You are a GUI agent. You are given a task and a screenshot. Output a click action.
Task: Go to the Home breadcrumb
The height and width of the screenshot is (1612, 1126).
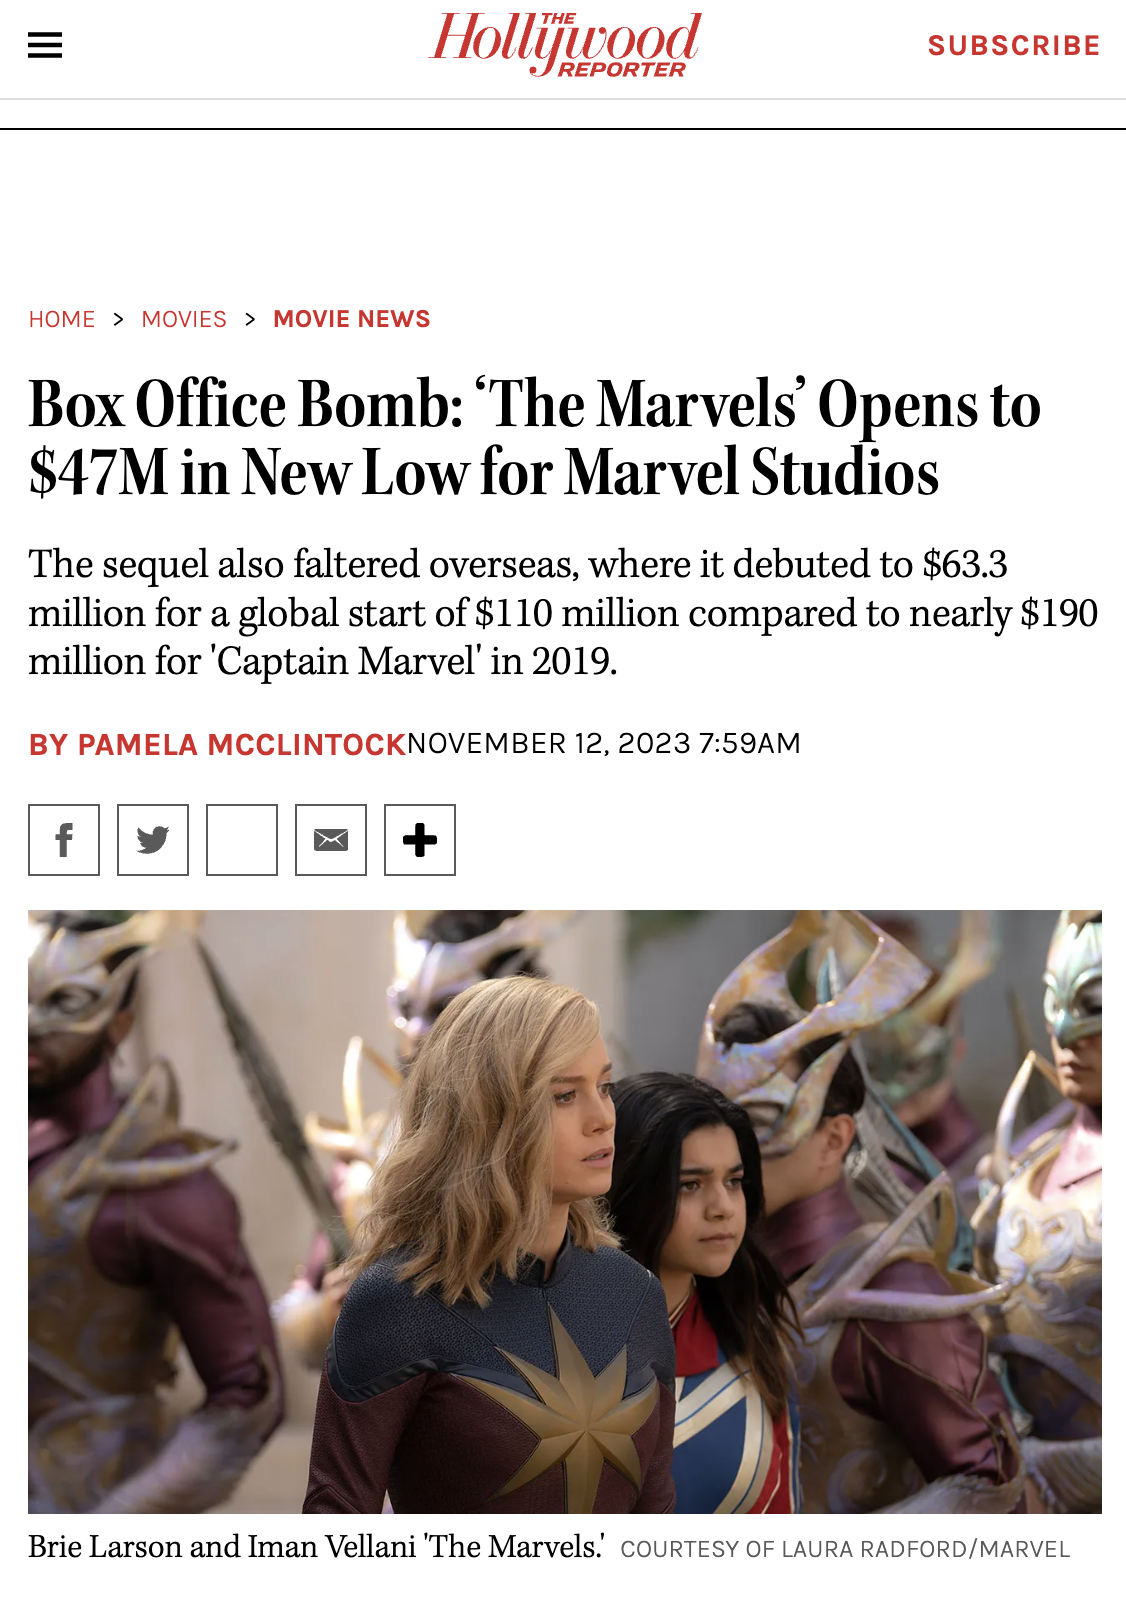point(62,319)
